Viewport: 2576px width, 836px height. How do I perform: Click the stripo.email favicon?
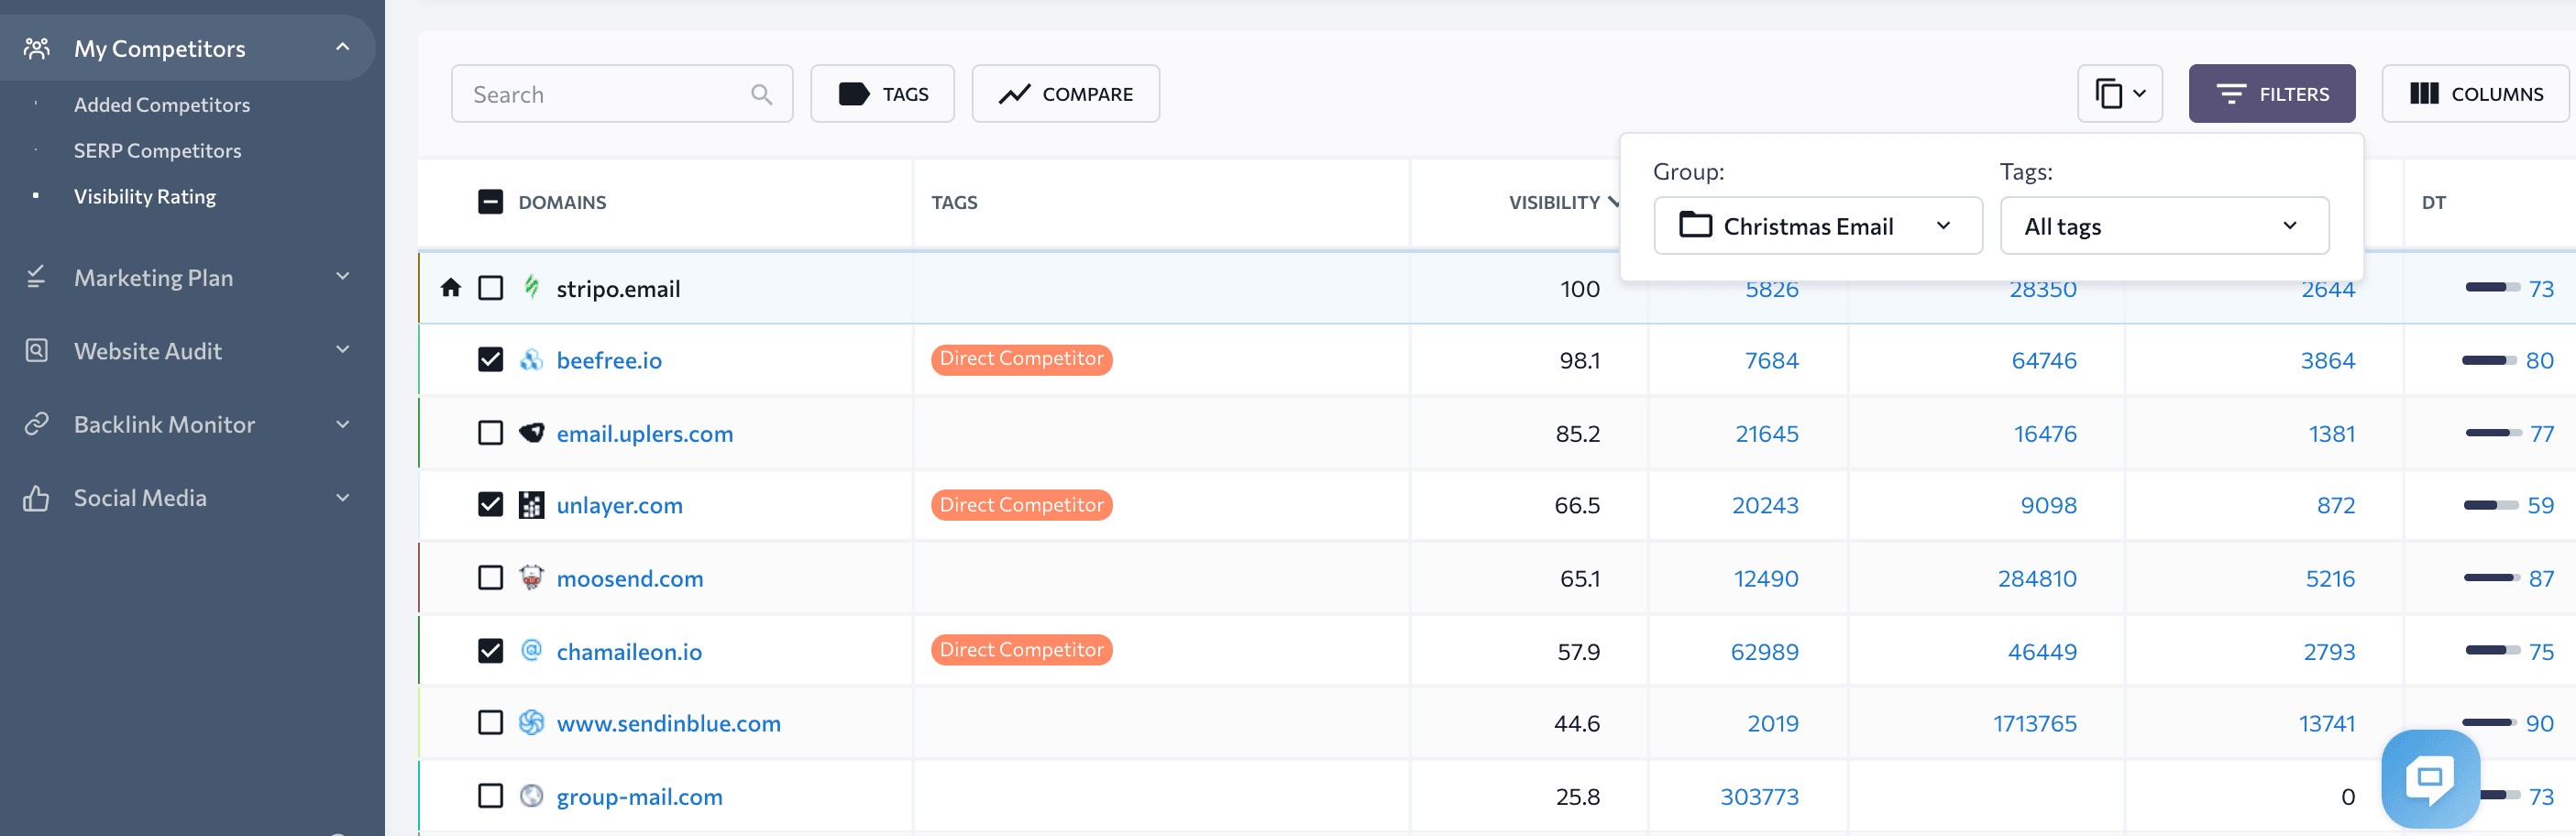point(532,287)
